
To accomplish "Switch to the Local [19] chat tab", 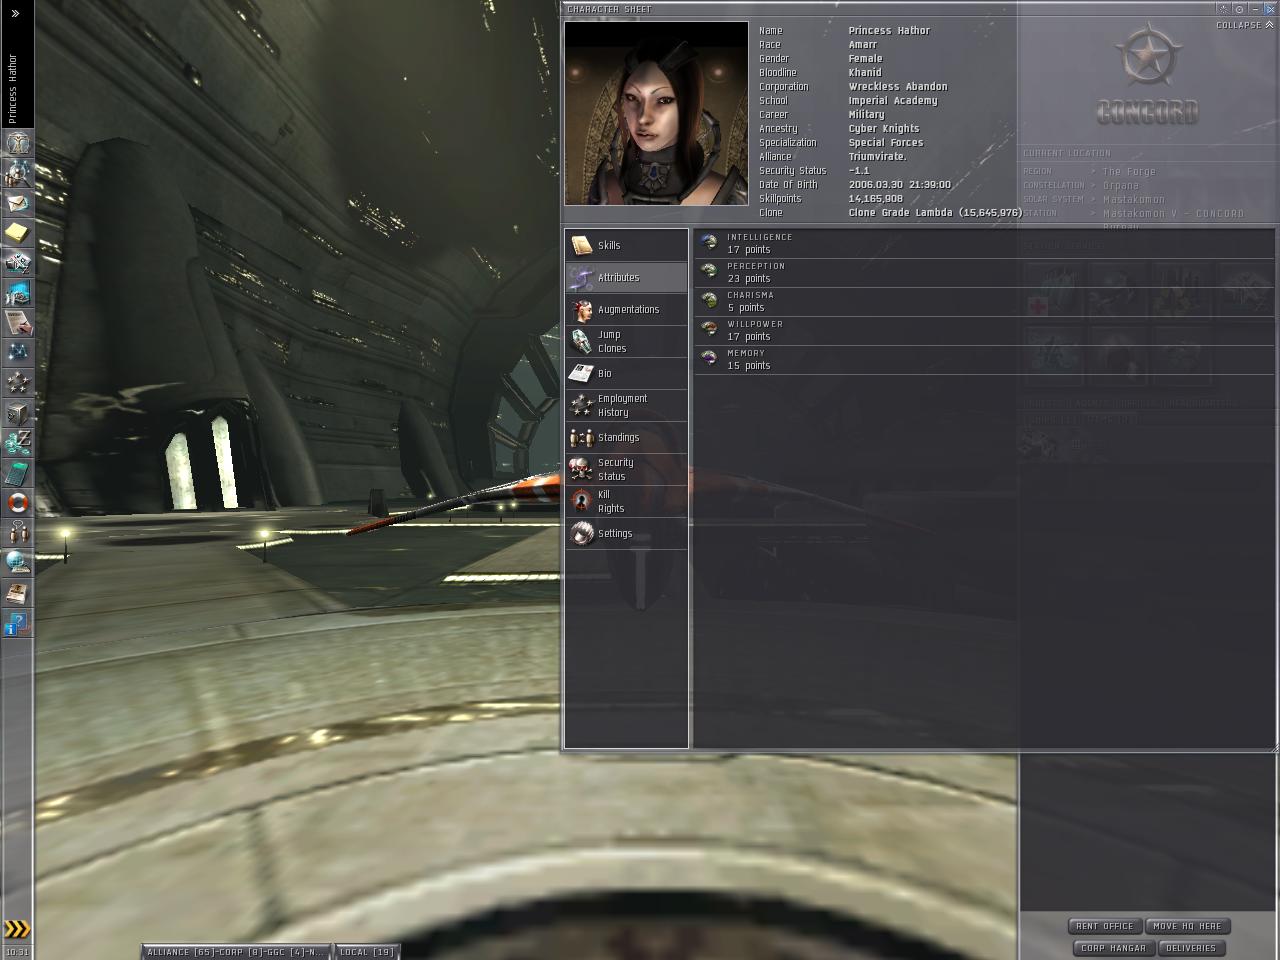I will [367, 952].
